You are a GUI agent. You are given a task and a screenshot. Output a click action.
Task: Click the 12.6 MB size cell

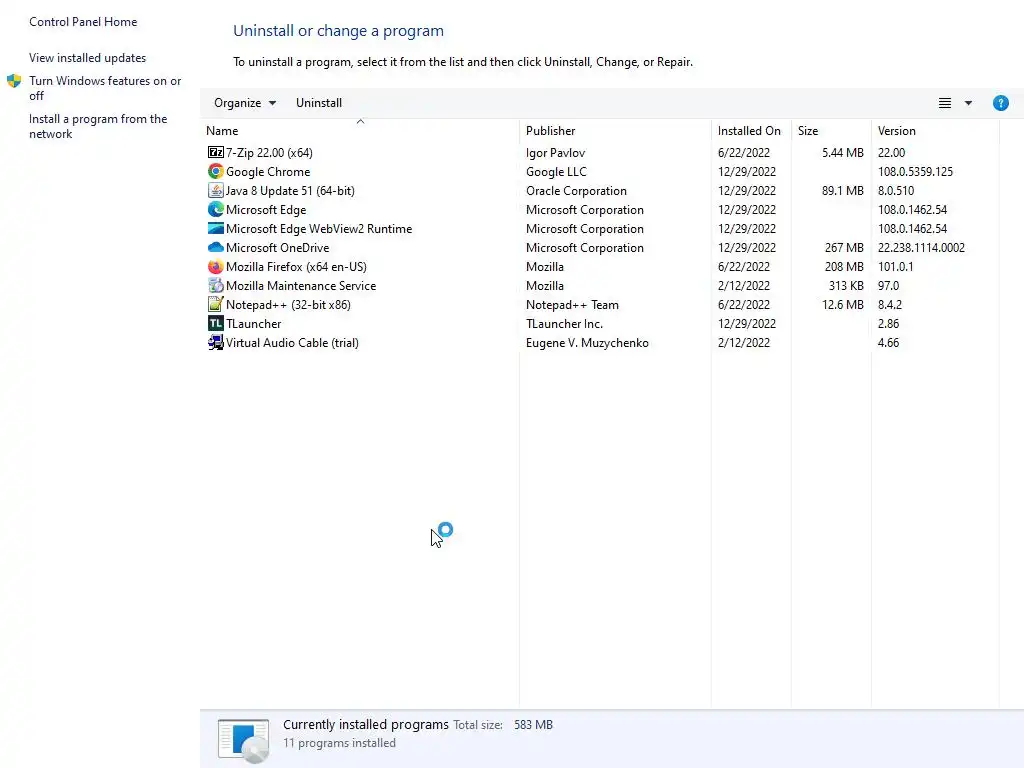click(x=842, y=304)
